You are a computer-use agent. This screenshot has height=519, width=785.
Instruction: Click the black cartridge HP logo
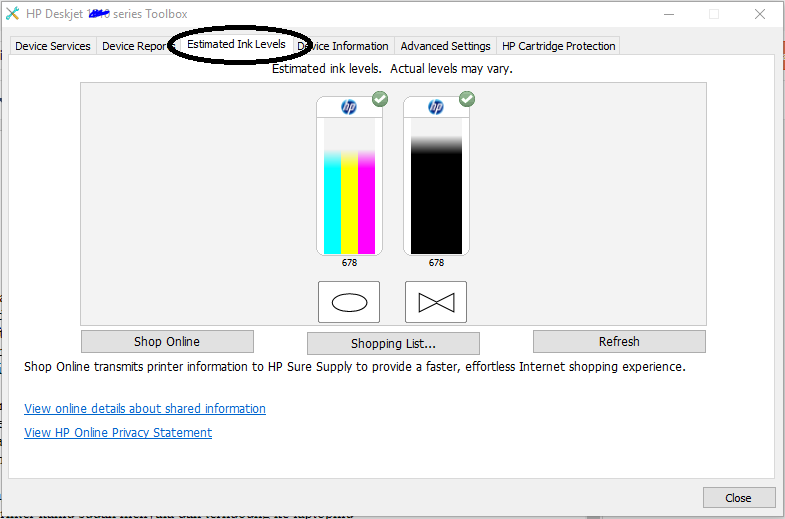(x=436, y=107)
